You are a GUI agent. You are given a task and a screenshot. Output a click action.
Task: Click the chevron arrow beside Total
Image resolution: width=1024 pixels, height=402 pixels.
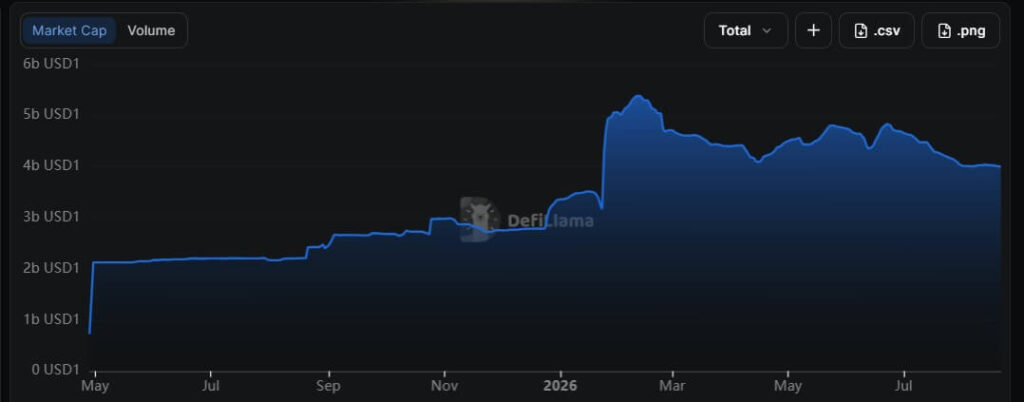[767, 31]
